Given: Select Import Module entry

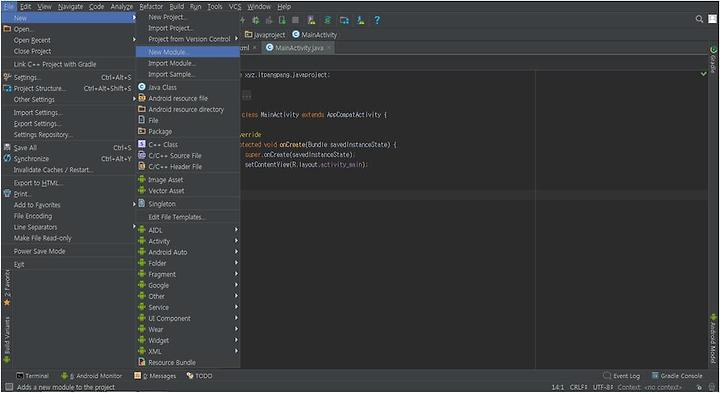Looking at the screenshot, I should coord(188,63).
